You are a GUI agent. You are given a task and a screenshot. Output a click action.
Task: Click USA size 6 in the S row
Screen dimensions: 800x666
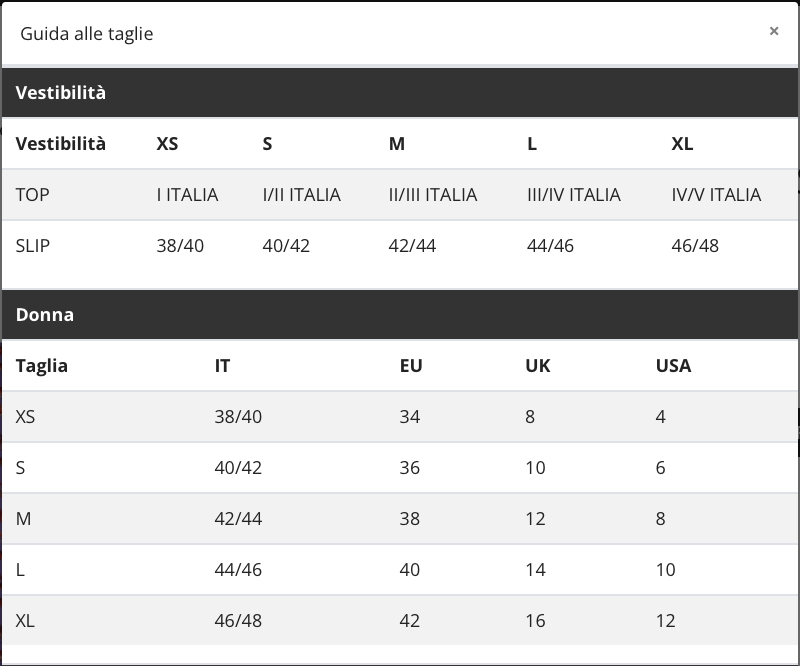[661, 468]
